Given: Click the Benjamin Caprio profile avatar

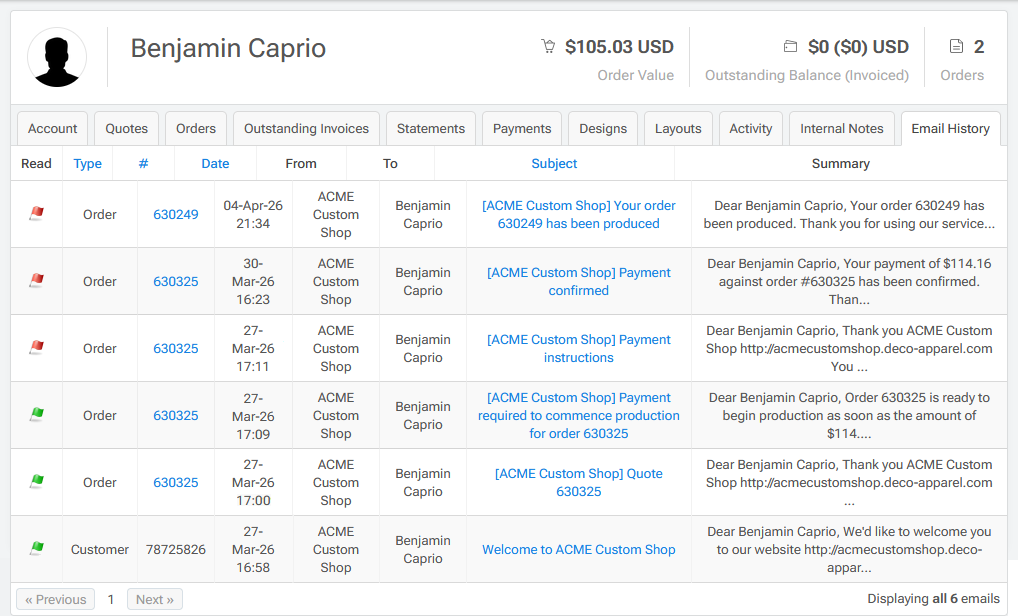Looking at the screenshot, I should coord(57,57).
